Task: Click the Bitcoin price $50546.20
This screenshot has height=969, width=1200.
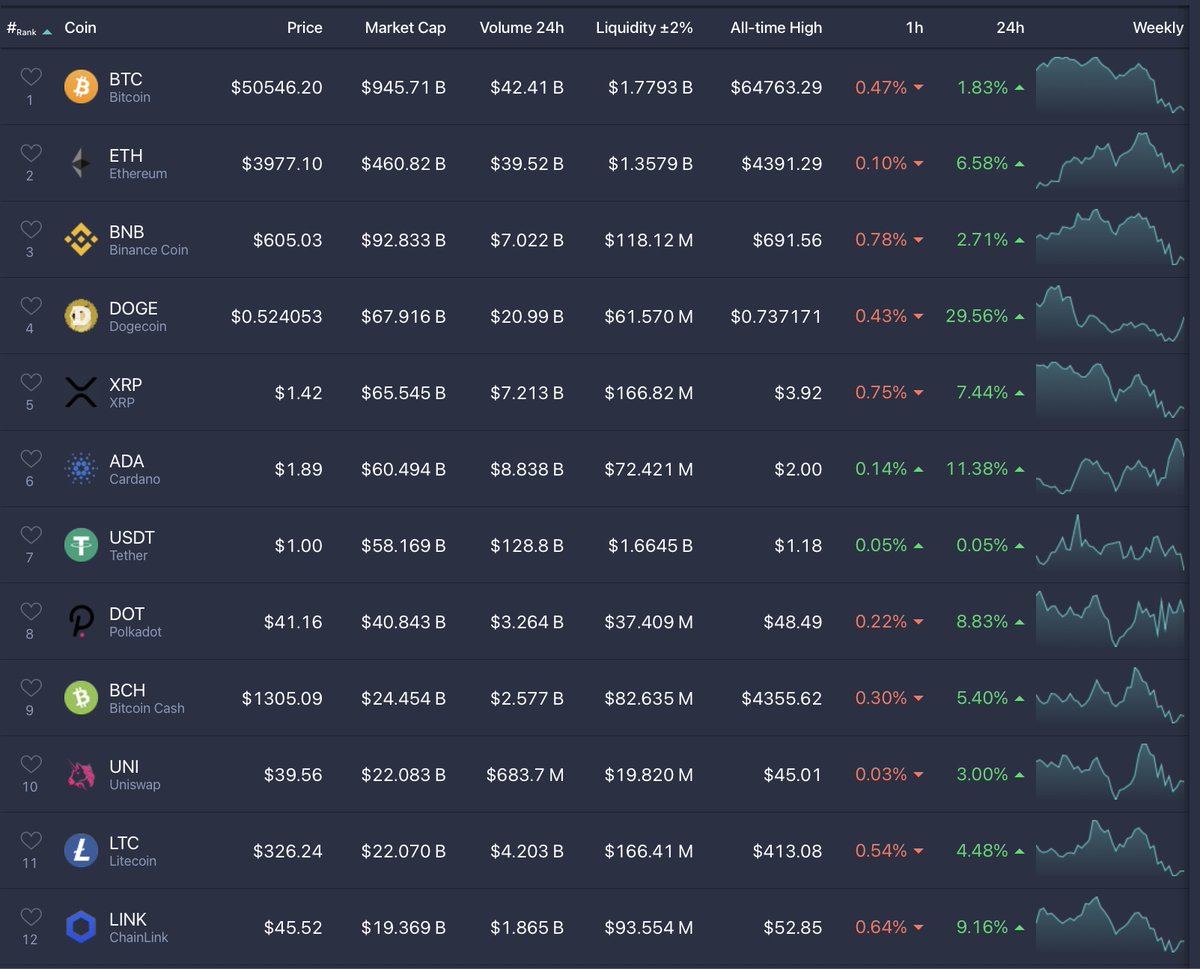Action: [277, 87]
